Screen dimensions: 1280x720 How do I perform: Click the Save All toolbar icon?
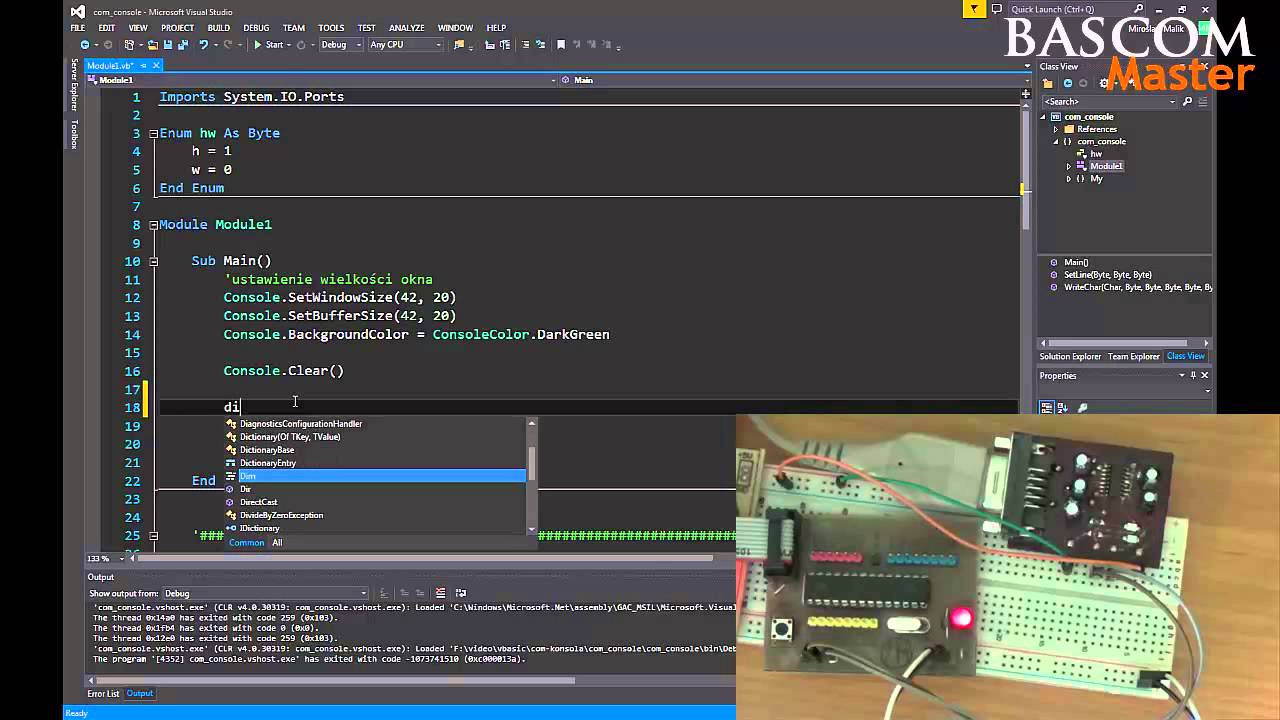pyautogui.click(x=183, y=45)
